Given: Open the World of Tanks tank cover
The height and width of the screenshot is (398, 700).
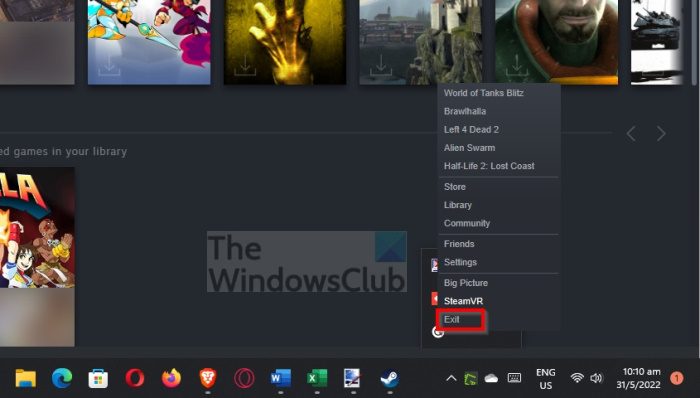Looking at the screenshot, I should point(657,42).
